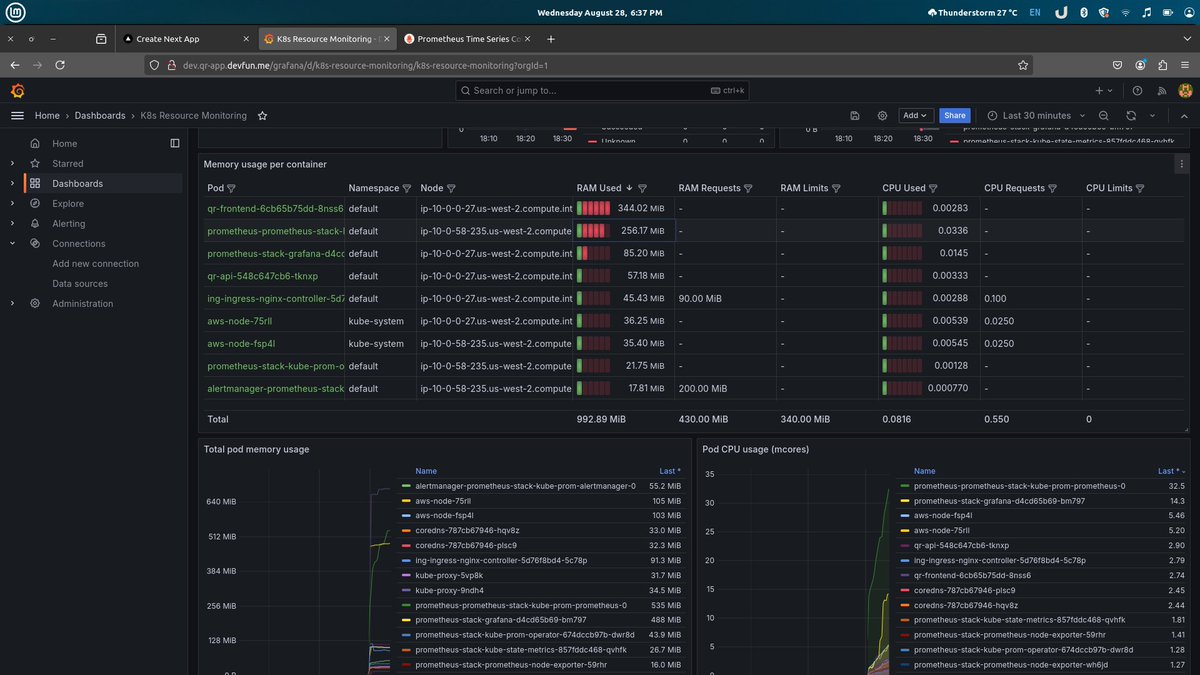Viewport: 1200px width, 675px height.
Task: Open the Memory usage panel three-dot menu
Action: point(1181,164)
